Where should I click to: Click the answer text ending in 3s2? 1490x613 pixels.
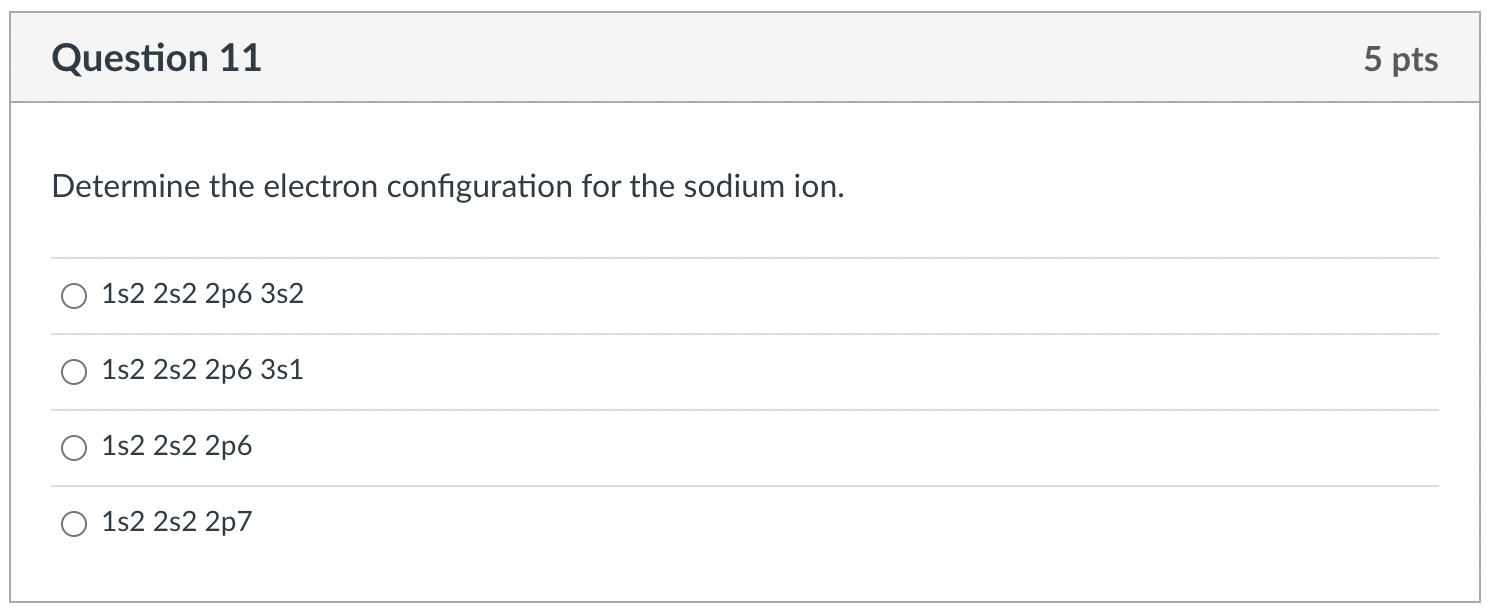[x=202, y=295]
